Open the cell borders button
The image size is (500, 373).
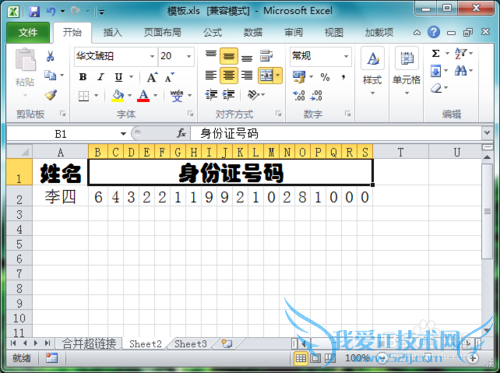coord(83,96)
